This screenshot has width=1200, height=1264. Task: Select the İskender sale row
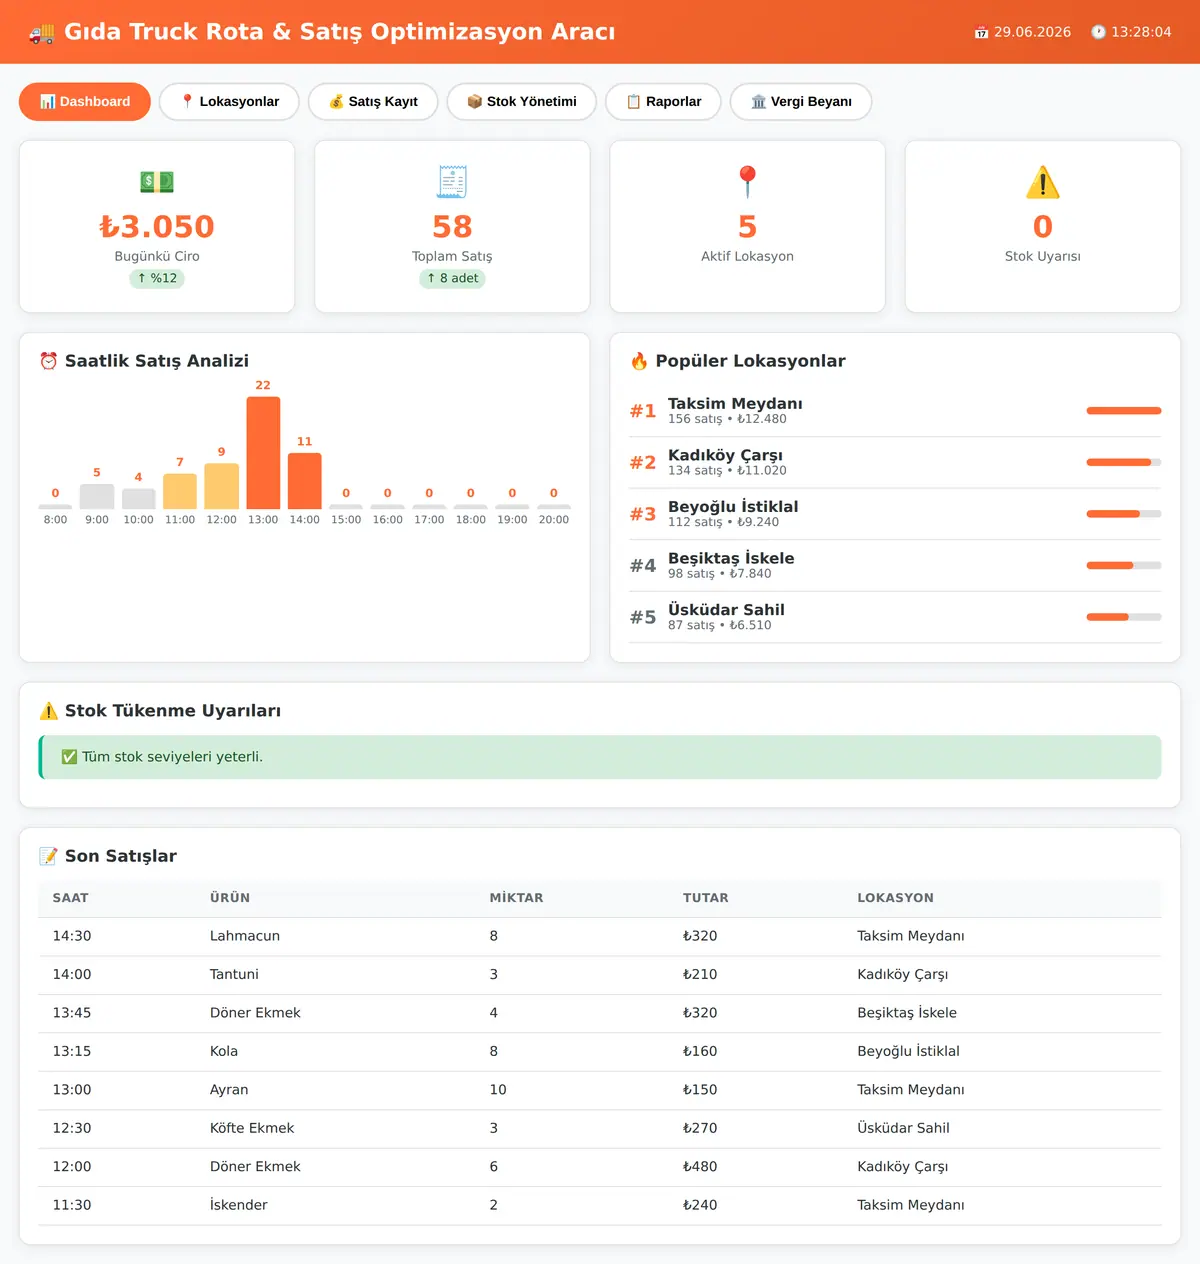point(600,1205)
